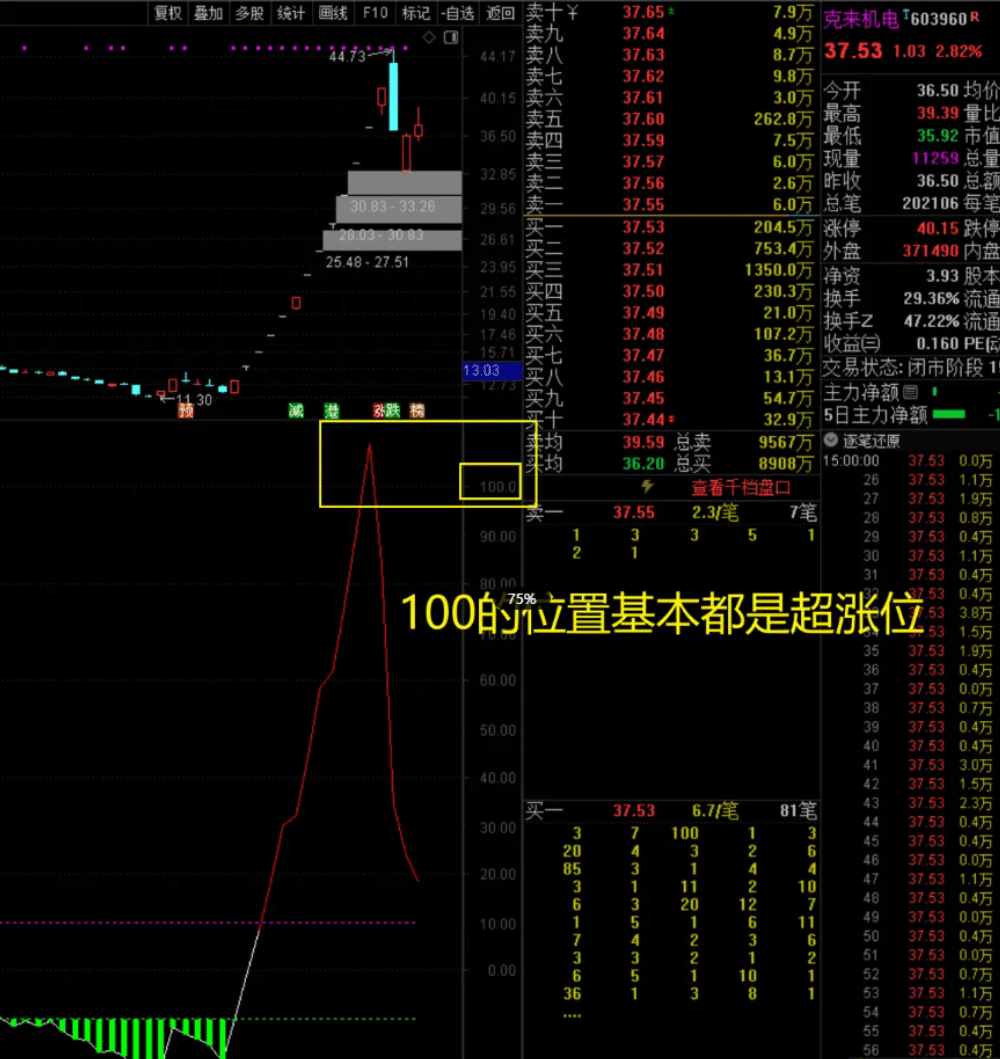Expand the 逐笔还原 dropdown arrow
The image size is (1000, 1059).
[x=831, y=440]
